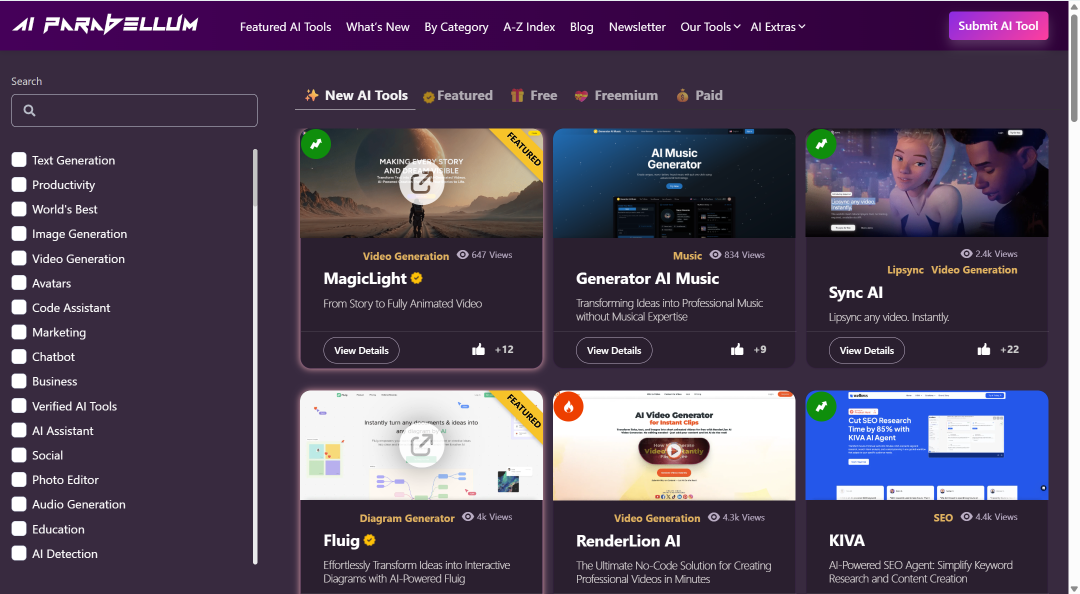Image resolution: width=1080 pixels, height=594 pixels.
Task: Click the FEATURED ribbon on Fluig card
Action: click(x=524, y=410)
